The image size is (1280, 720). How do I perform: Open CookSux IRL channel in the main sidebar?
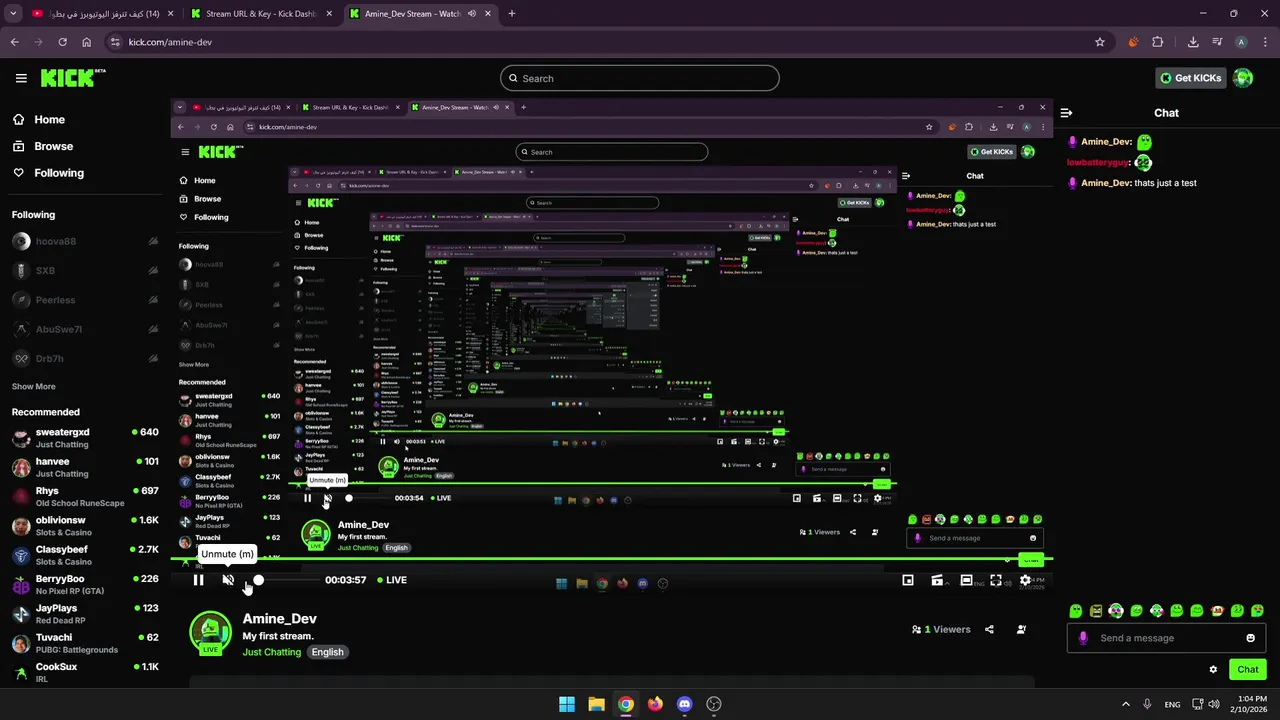[85, 672]
